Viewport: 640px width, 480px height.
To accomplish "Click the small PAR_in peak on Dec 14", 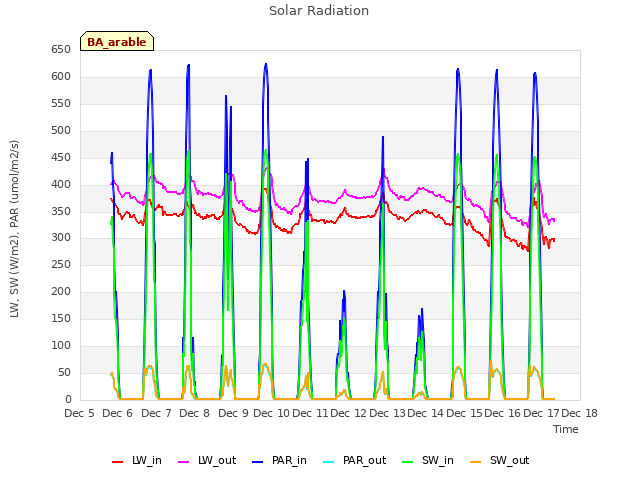I will [422, 309].
